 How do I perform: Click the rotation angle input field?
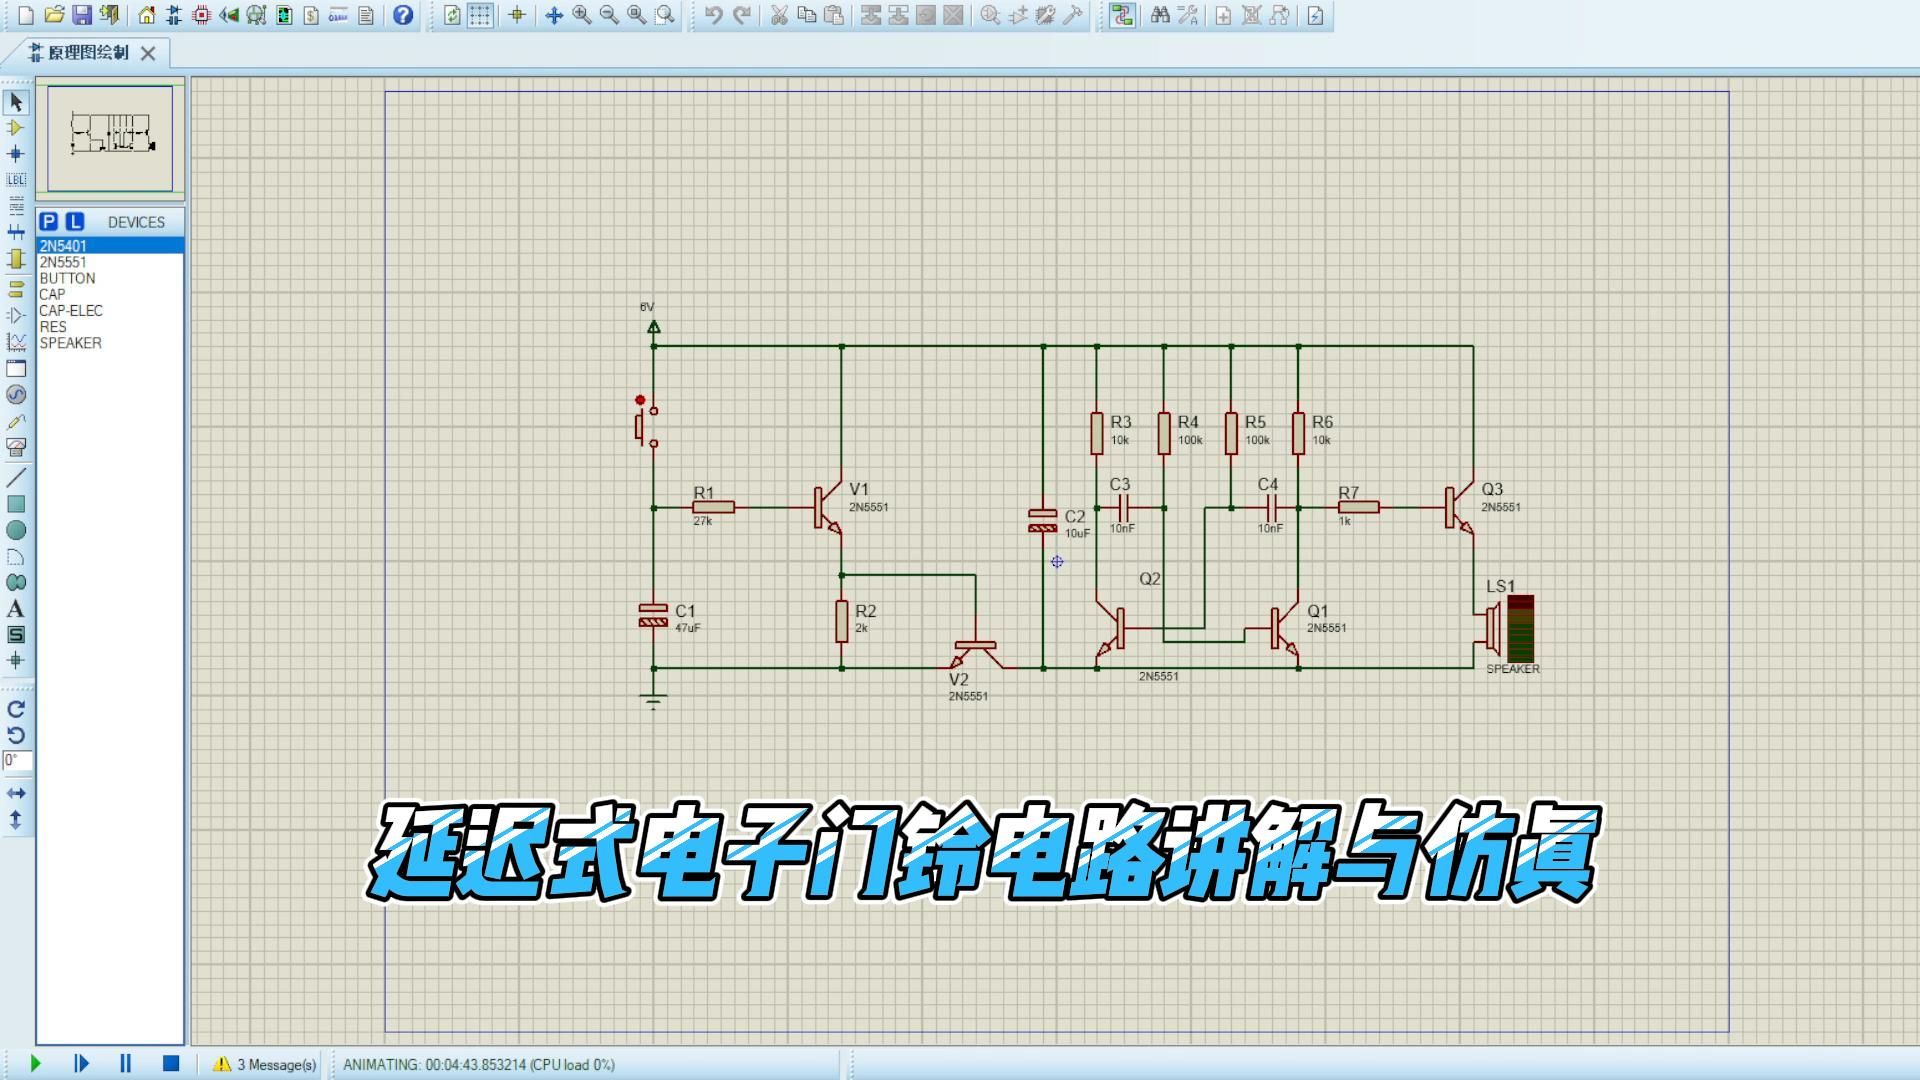point(17,761)
